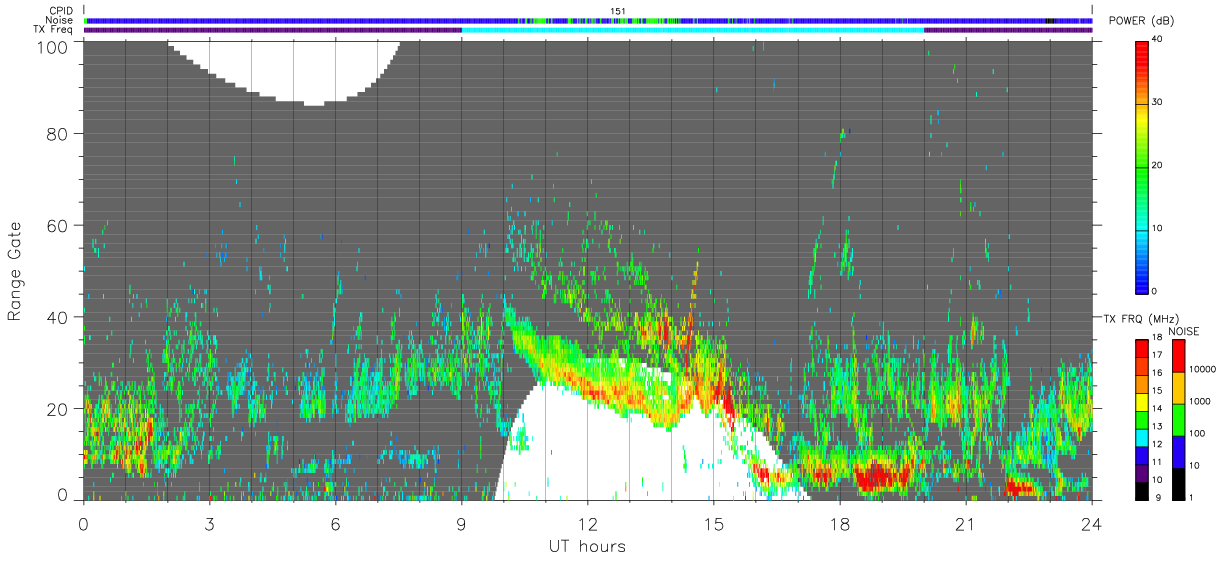Click the 3 tick on the UT hours axis
The height and width of the screenshot is (567, 1228).
tap(209, 524)
